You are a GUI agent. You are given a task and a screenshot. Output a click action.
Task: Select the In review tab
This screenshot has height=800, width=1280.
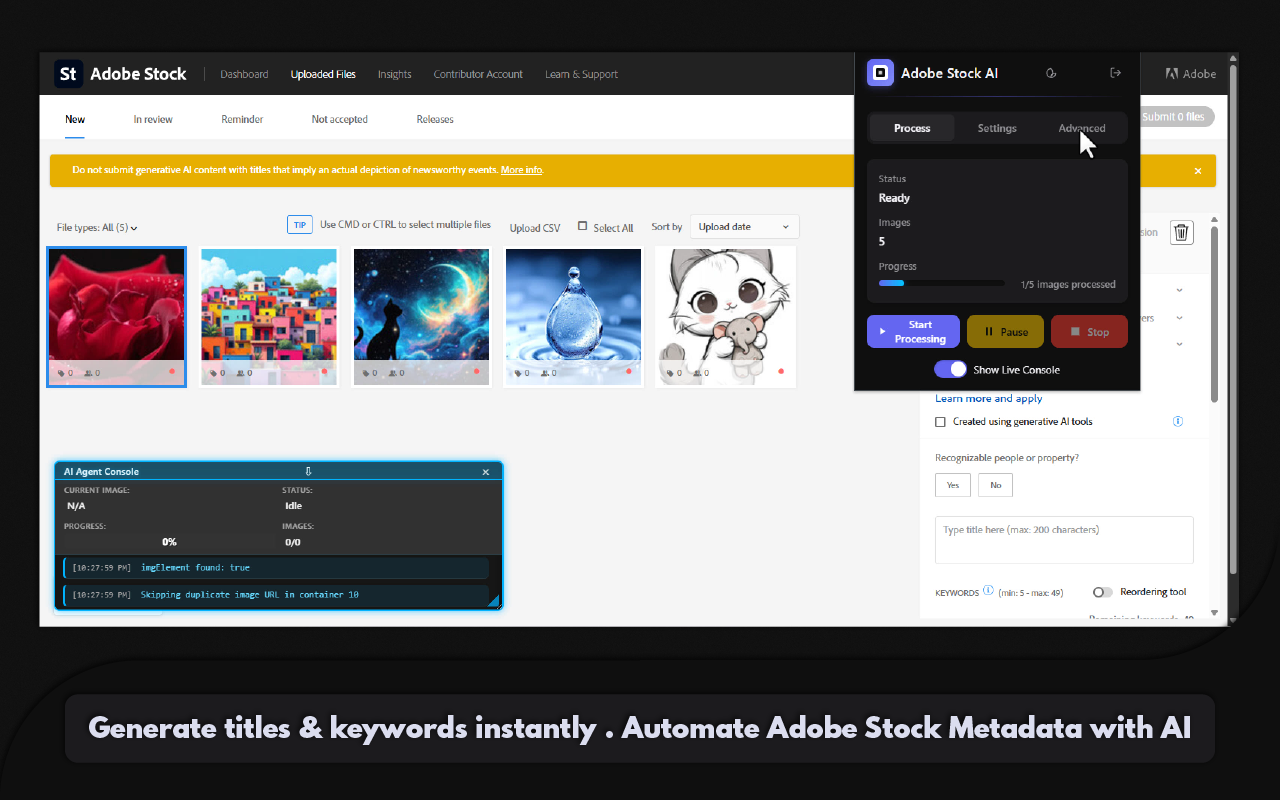(x=153, y=119)
